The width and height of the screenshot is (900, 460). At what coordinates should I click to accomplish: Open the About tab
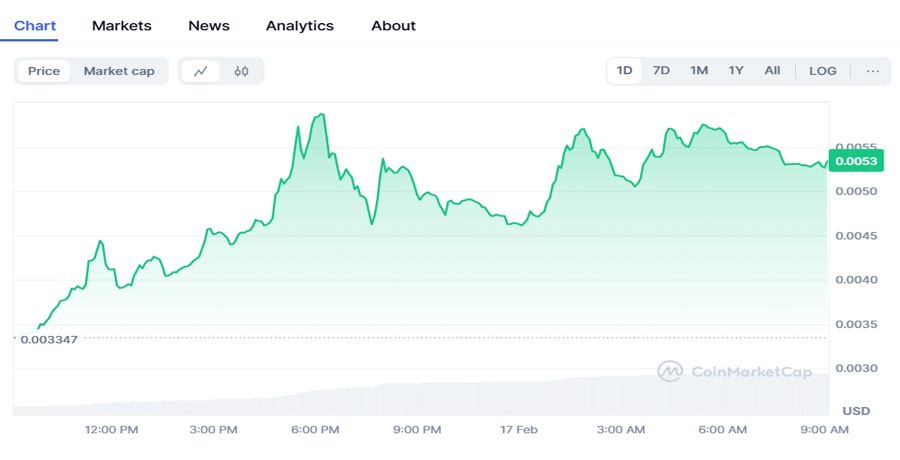(x=393, y=25)
